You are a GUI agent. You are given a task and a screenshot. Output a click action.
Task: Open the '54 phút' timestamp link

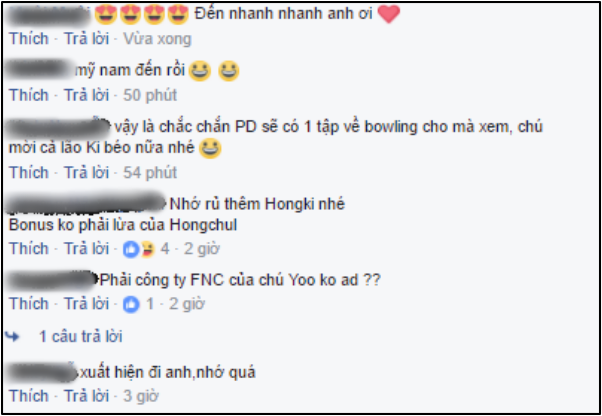point(150,173)
